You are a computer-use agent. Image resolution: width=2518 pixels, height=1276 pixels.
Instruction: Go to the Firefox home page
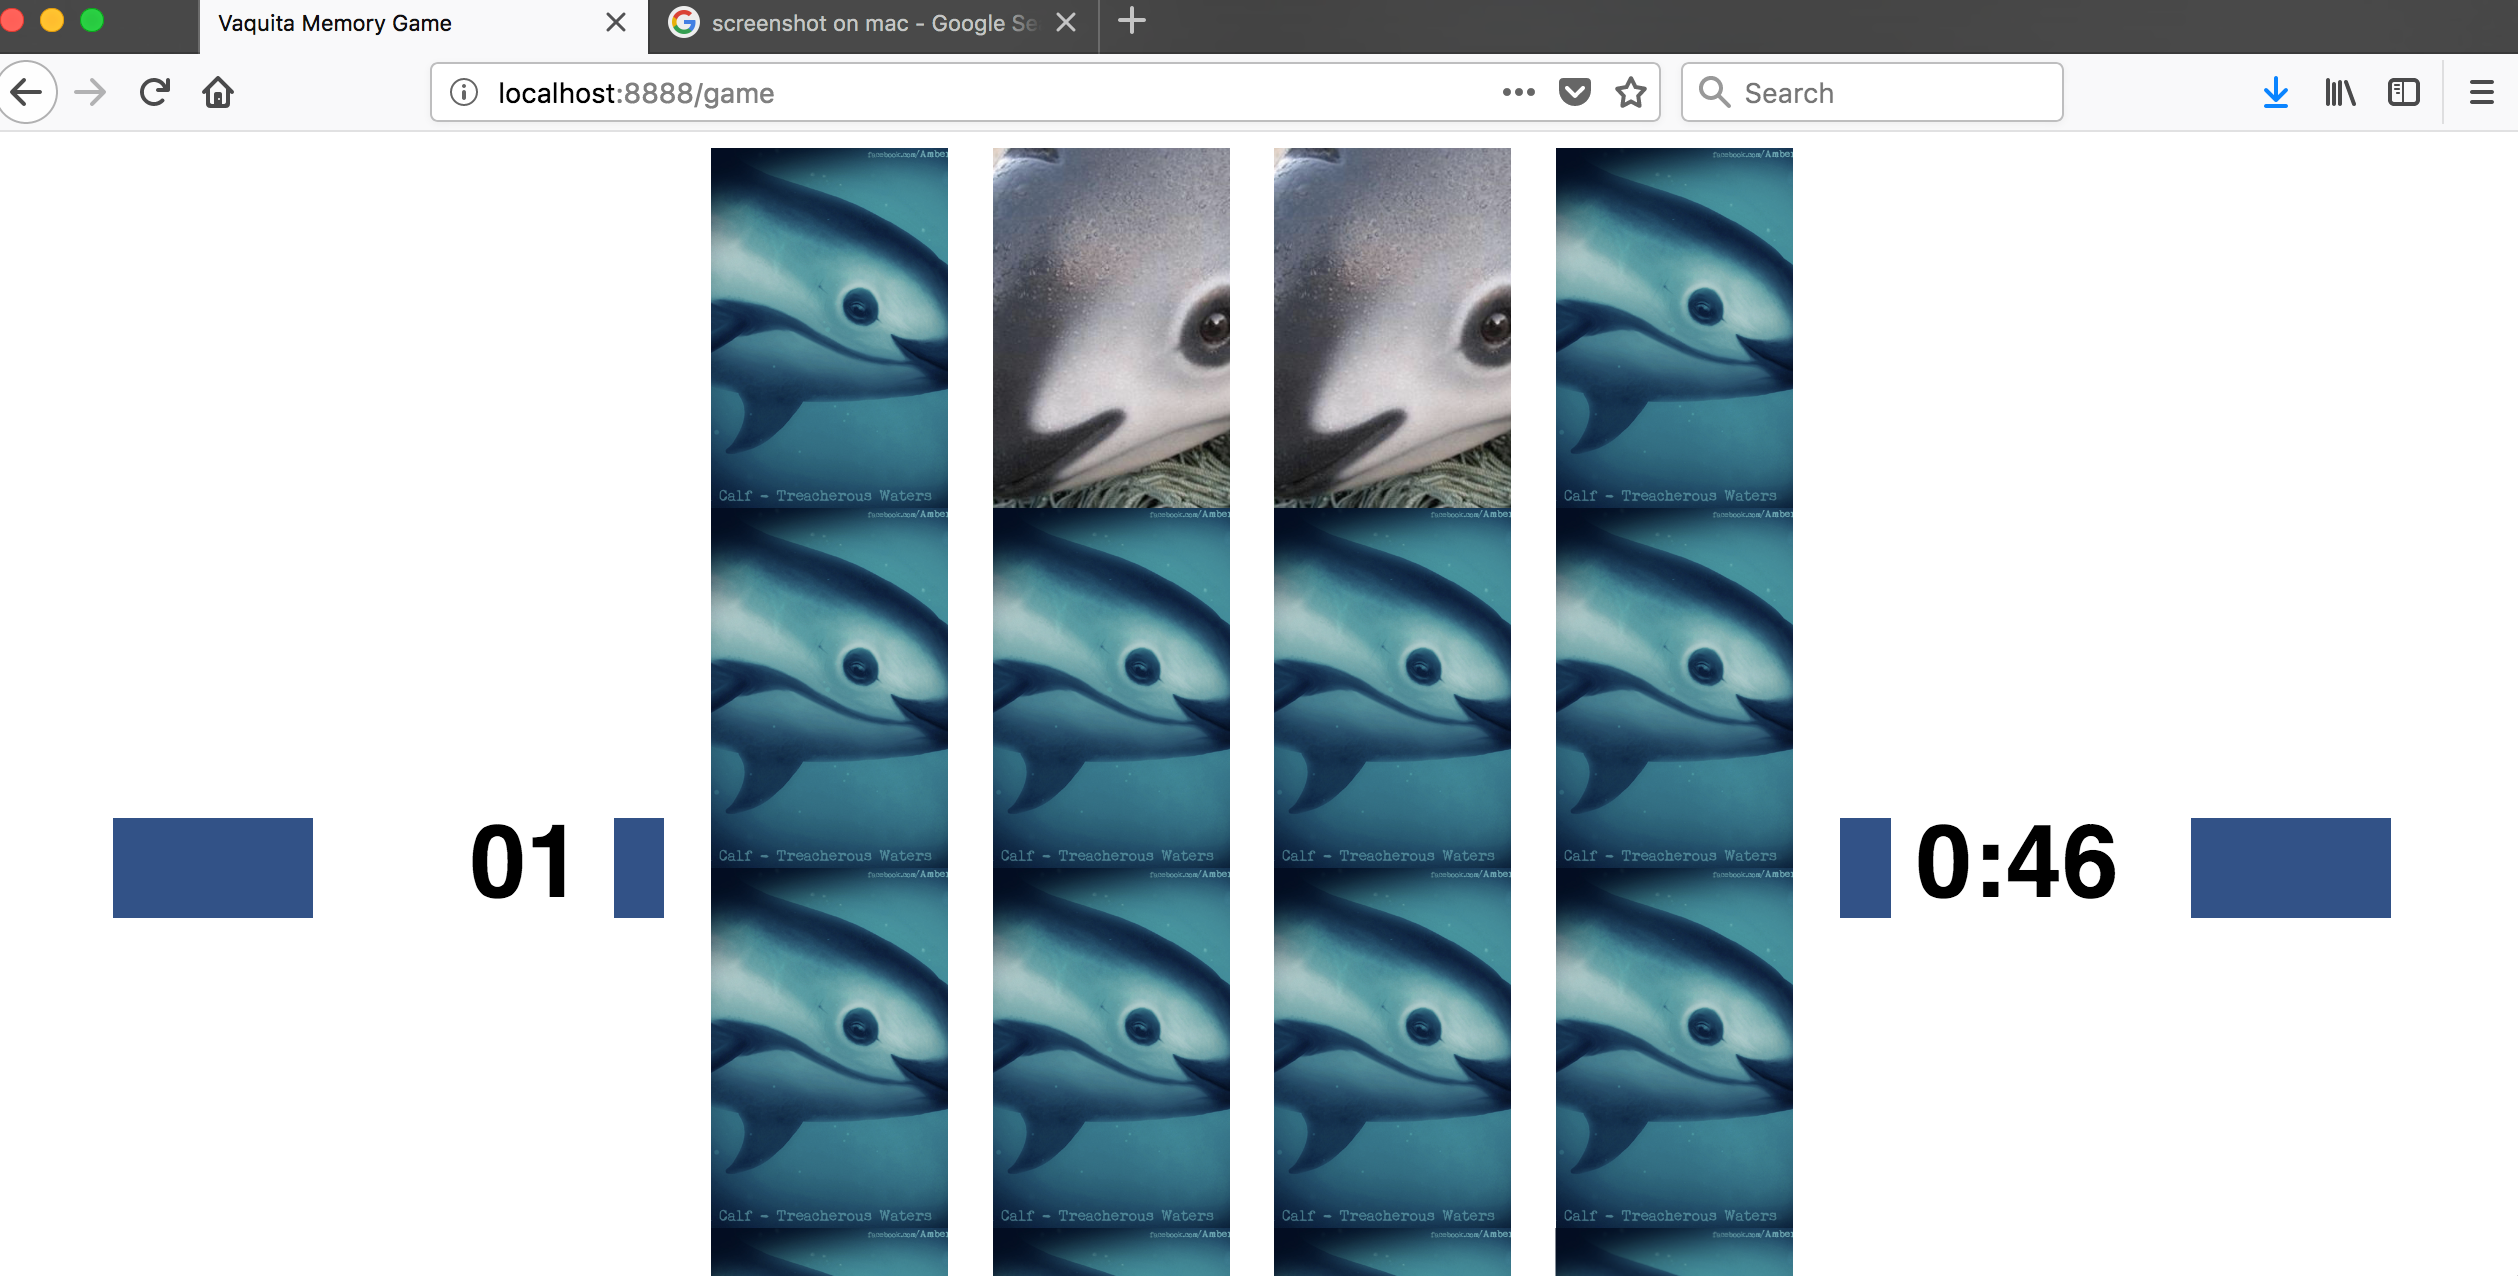coord(218,93)
